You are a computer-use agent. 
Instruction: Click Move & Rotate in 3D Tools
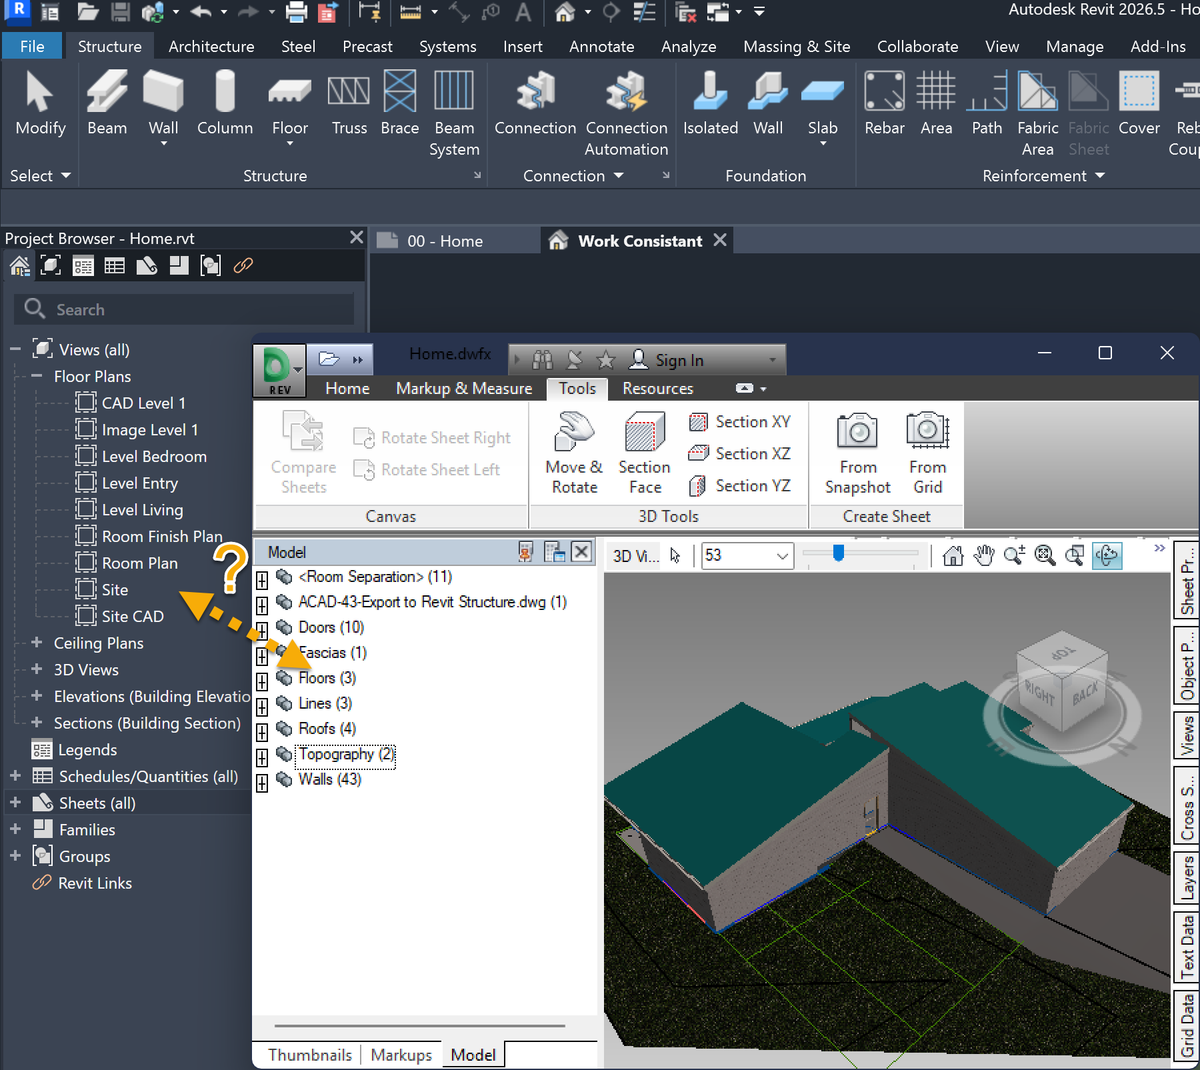click(x=574, y=455)
